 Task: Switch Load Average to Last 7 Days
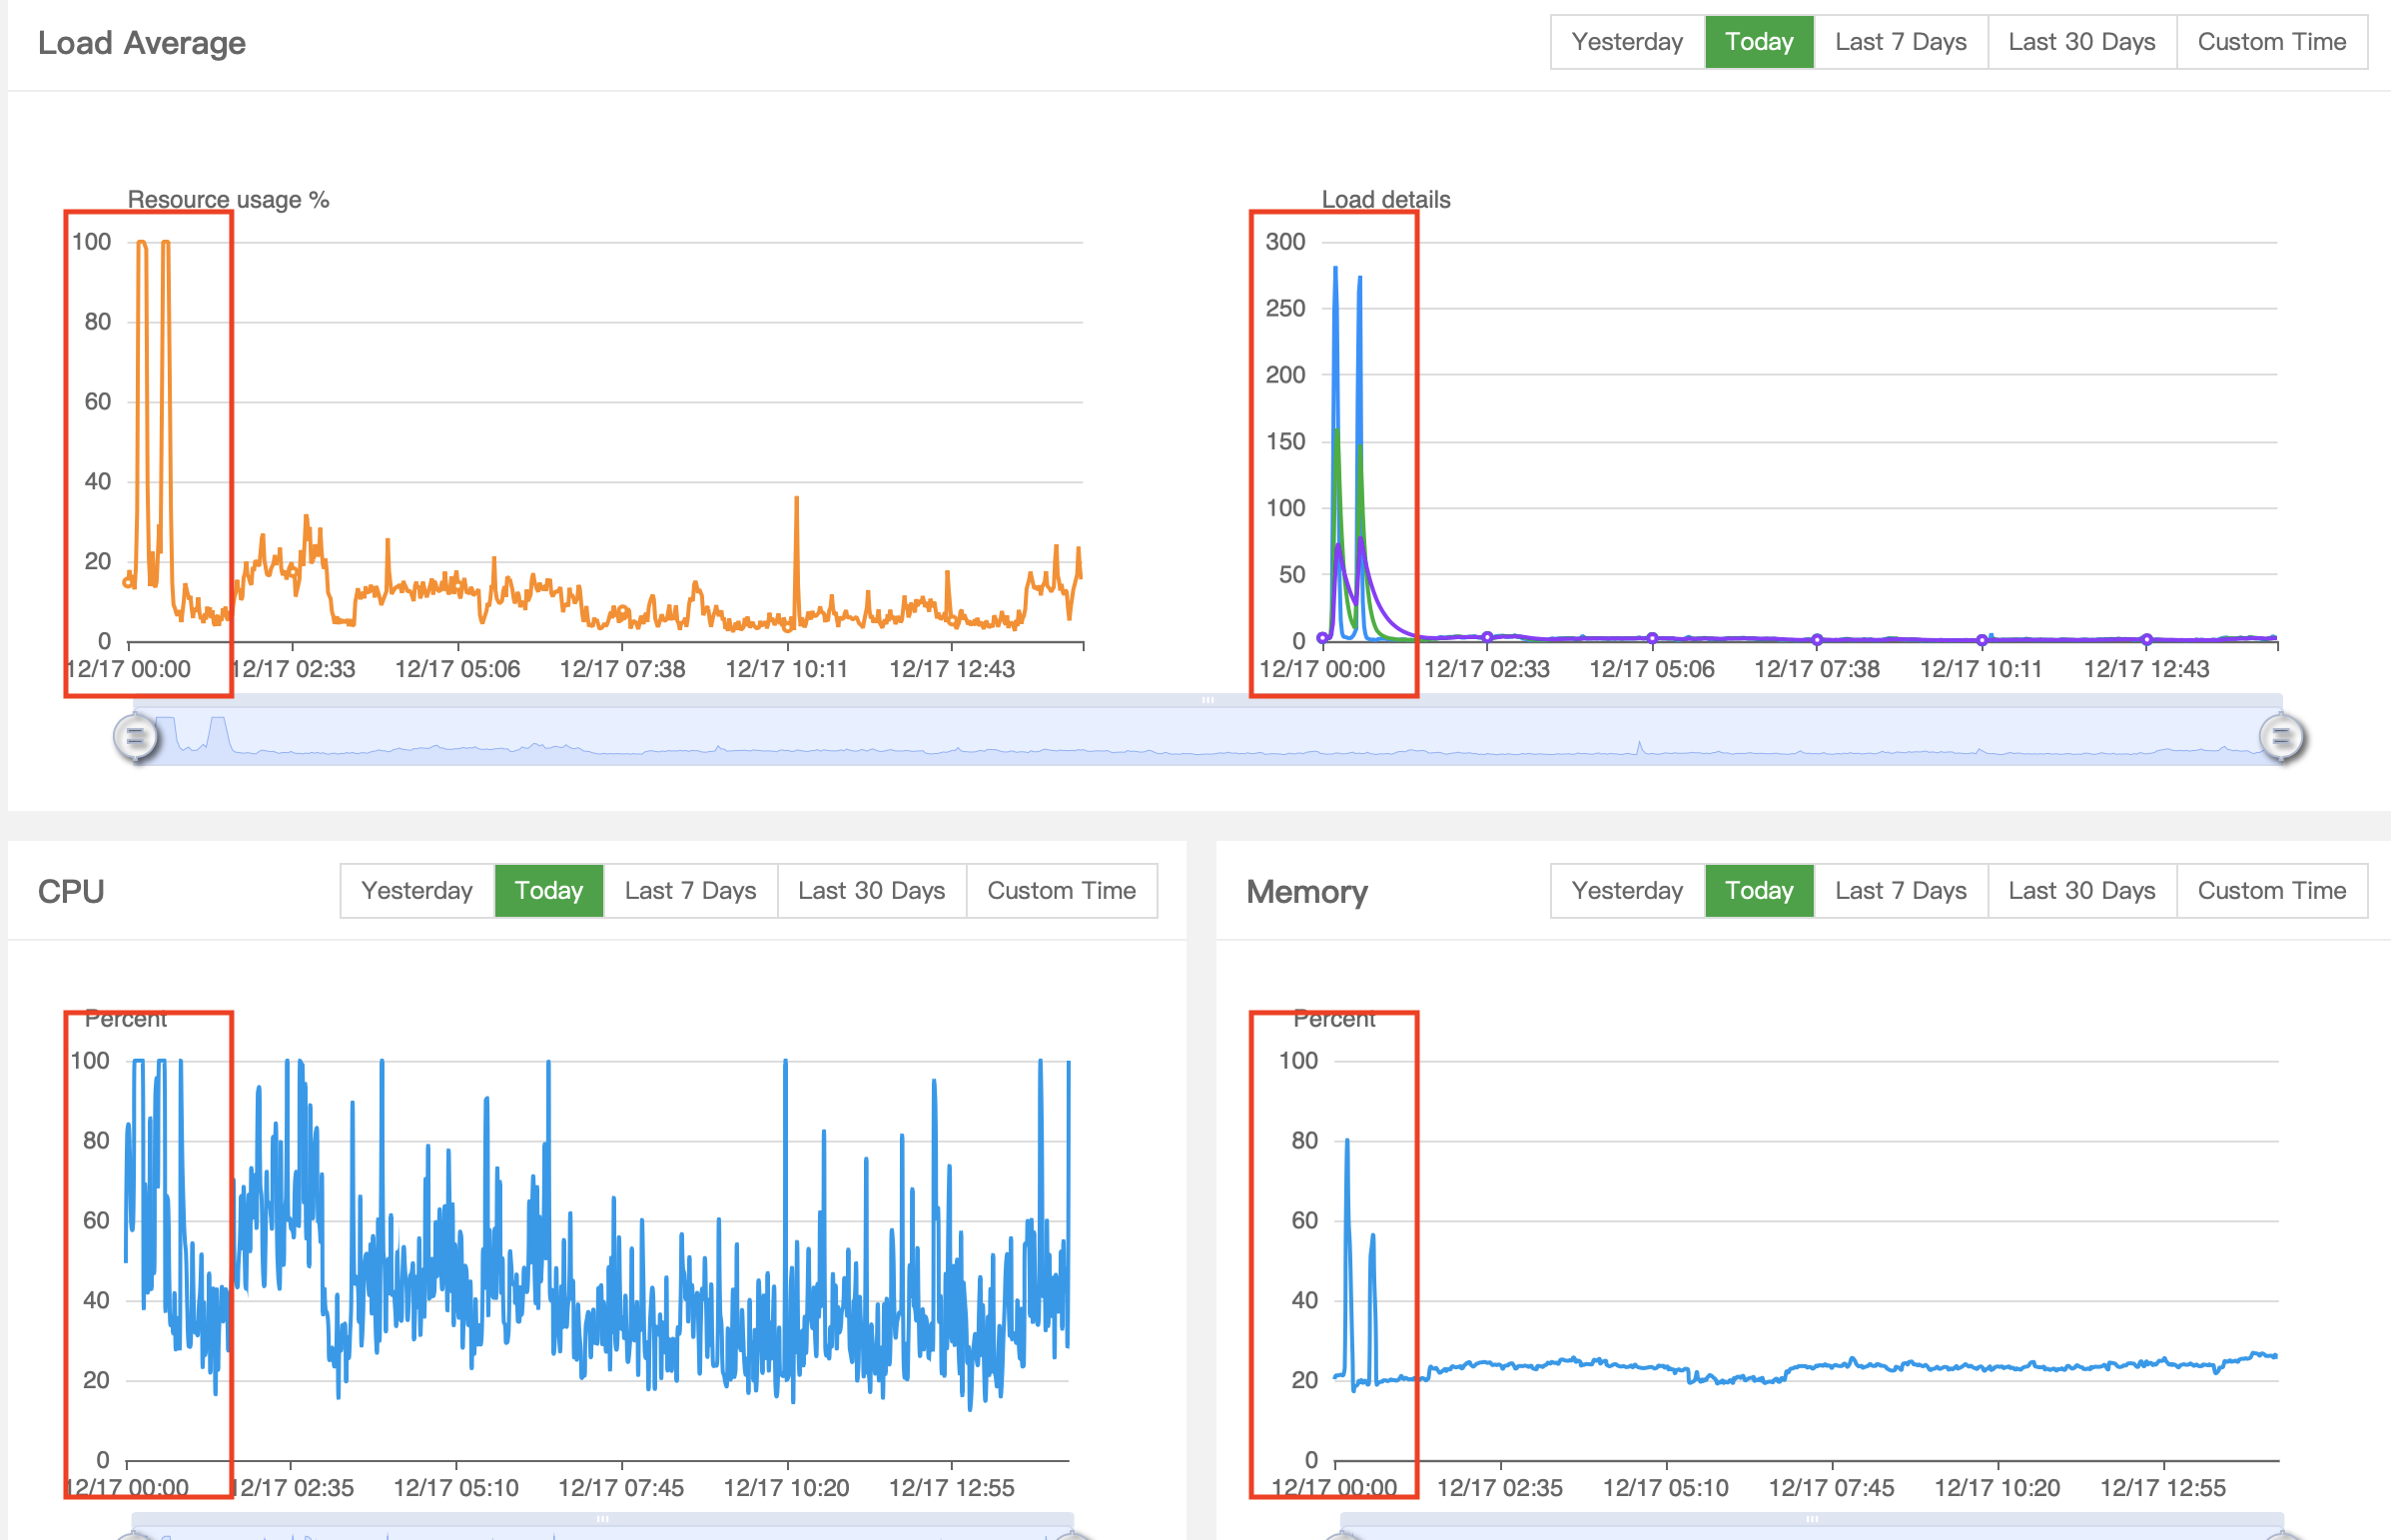tap(1900, 42)
